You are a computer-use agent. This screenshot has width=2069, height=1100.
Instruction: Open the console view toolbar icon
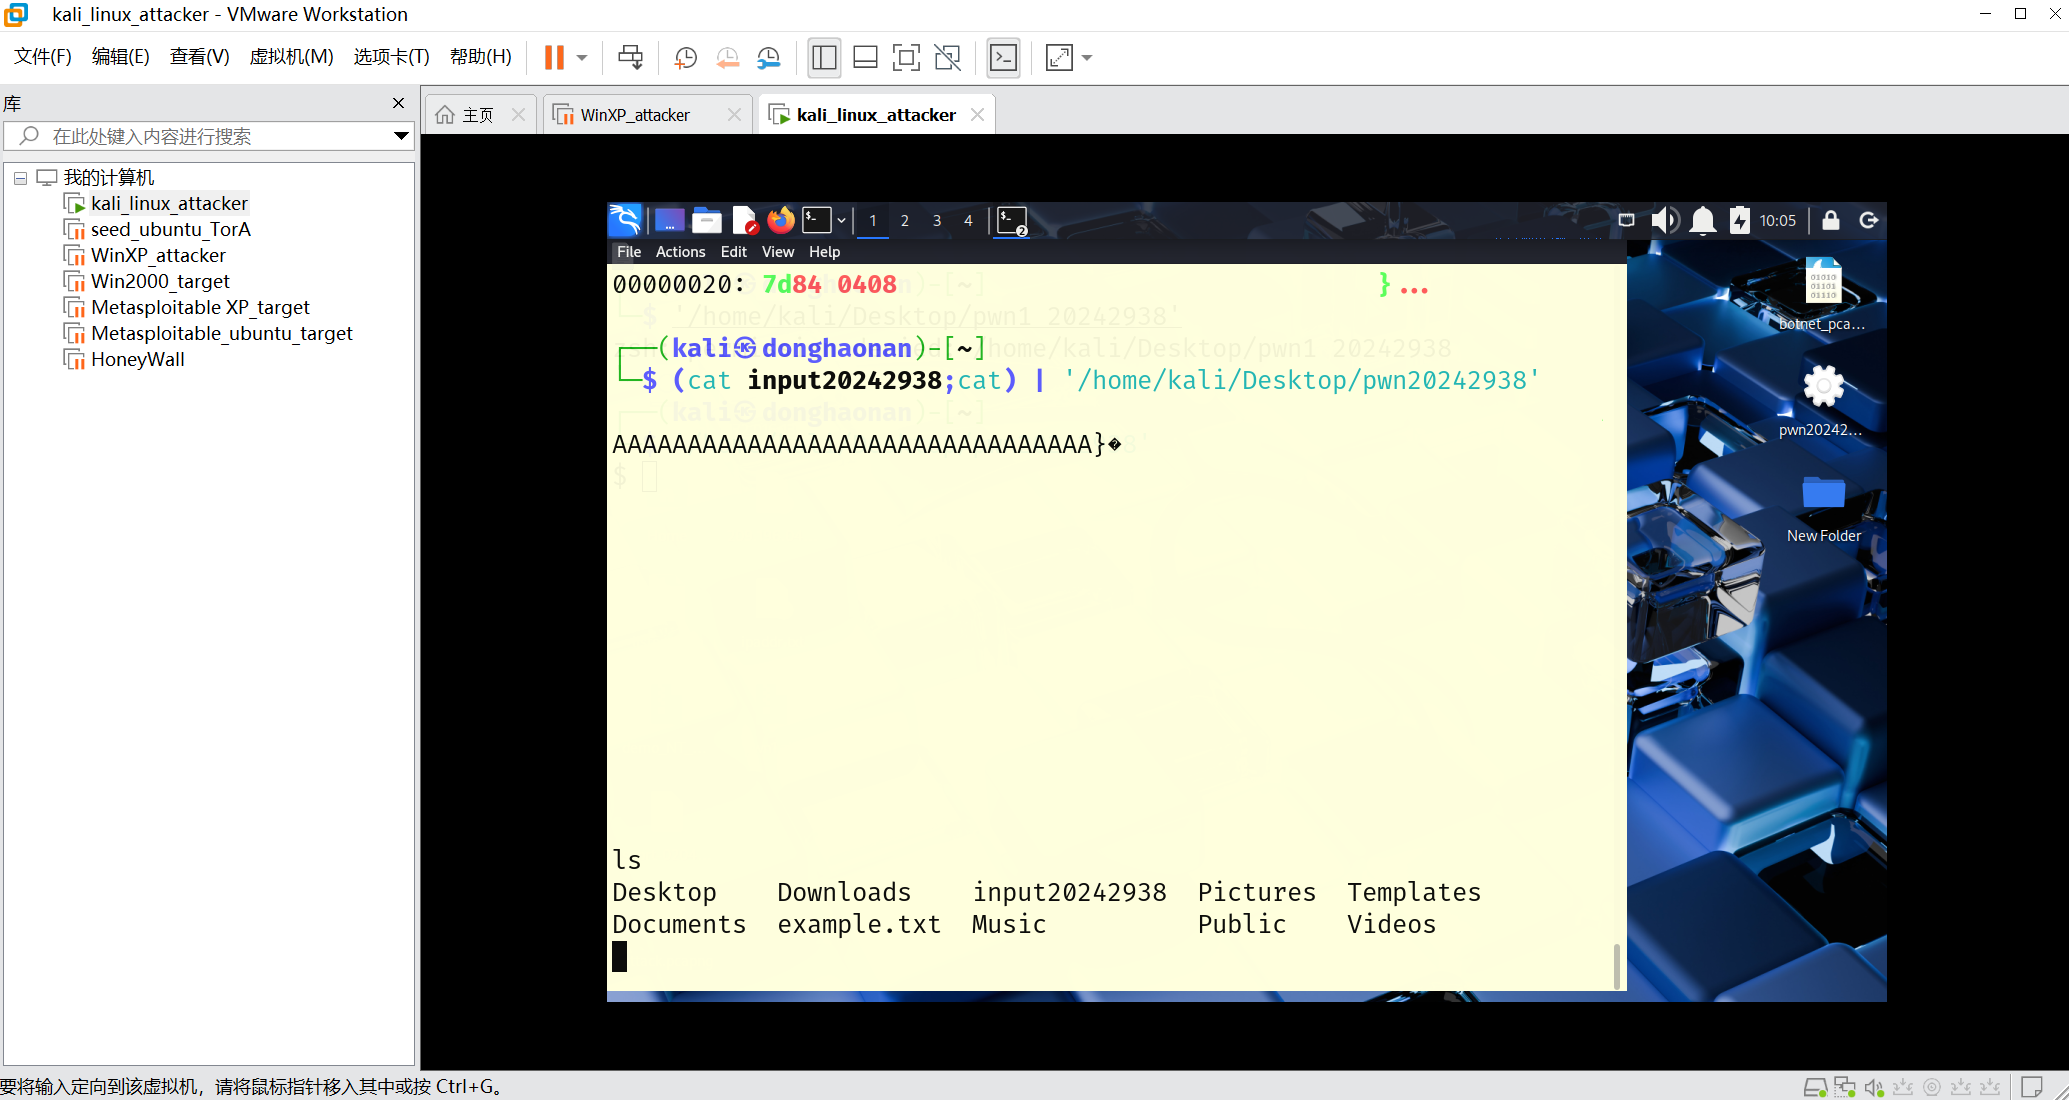1003,58
